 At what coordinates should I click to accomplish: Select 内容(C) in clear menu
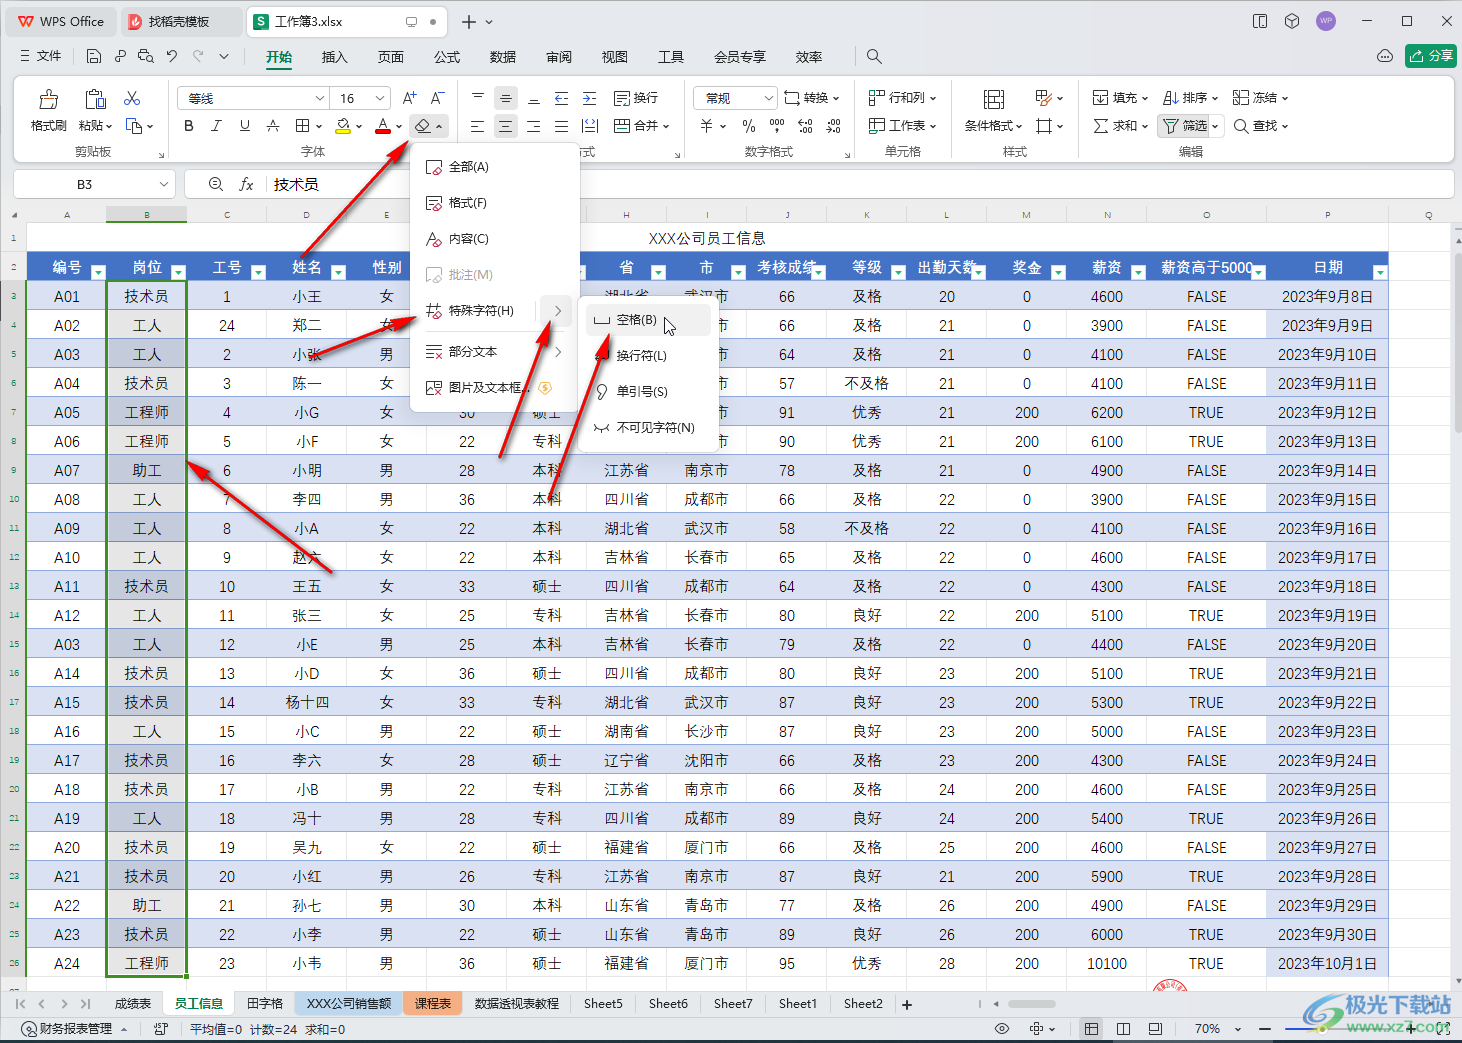pyautogui.click(x=495, y=239)
